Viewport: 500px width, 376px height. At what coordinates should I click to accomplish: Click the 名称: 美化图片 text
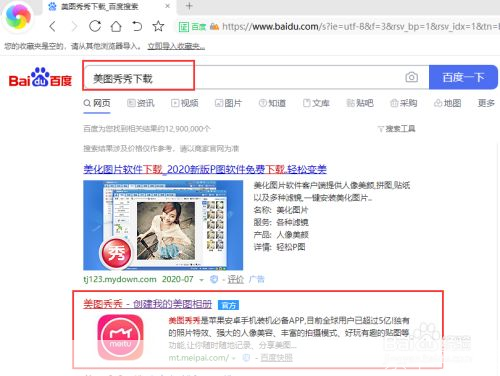coord(281,210)
